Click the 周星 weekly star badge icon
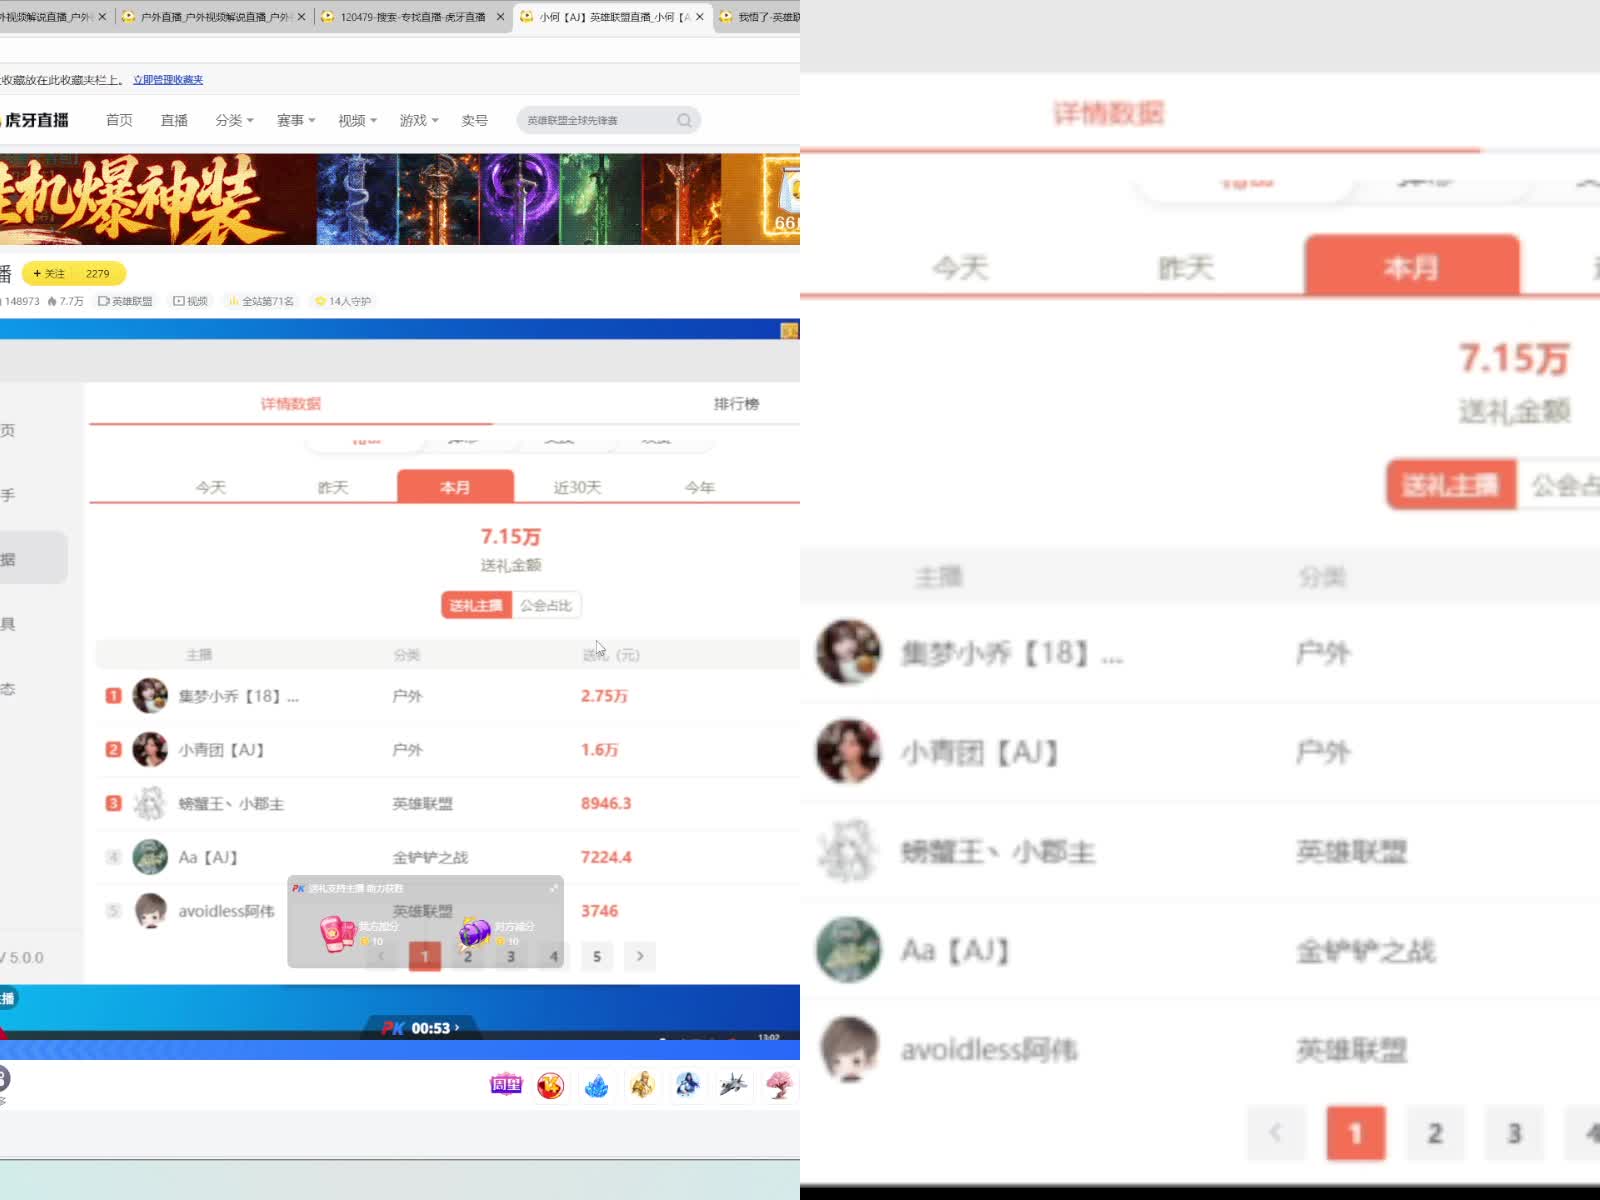The image size is (1600, 1200). [506, 1085]
